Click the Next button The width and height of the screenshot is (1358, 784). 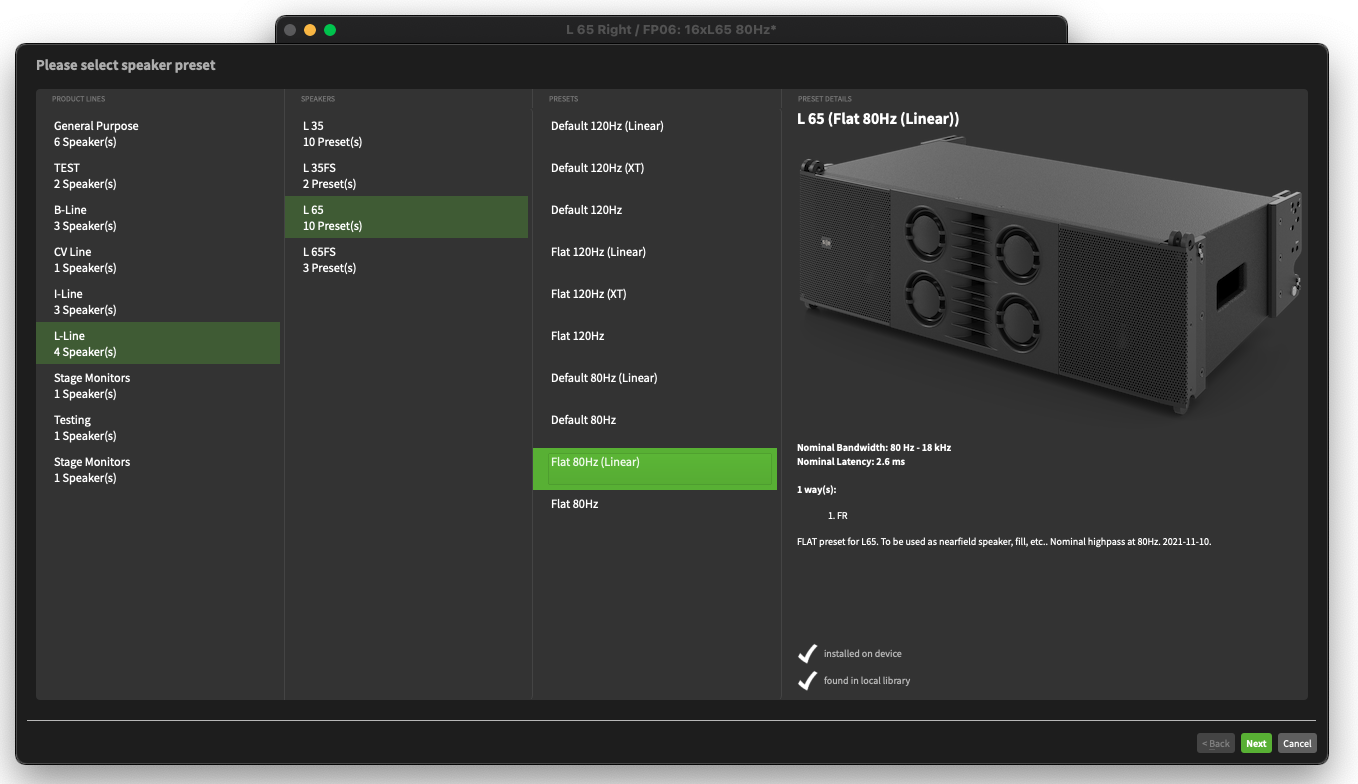(1256, 743)
